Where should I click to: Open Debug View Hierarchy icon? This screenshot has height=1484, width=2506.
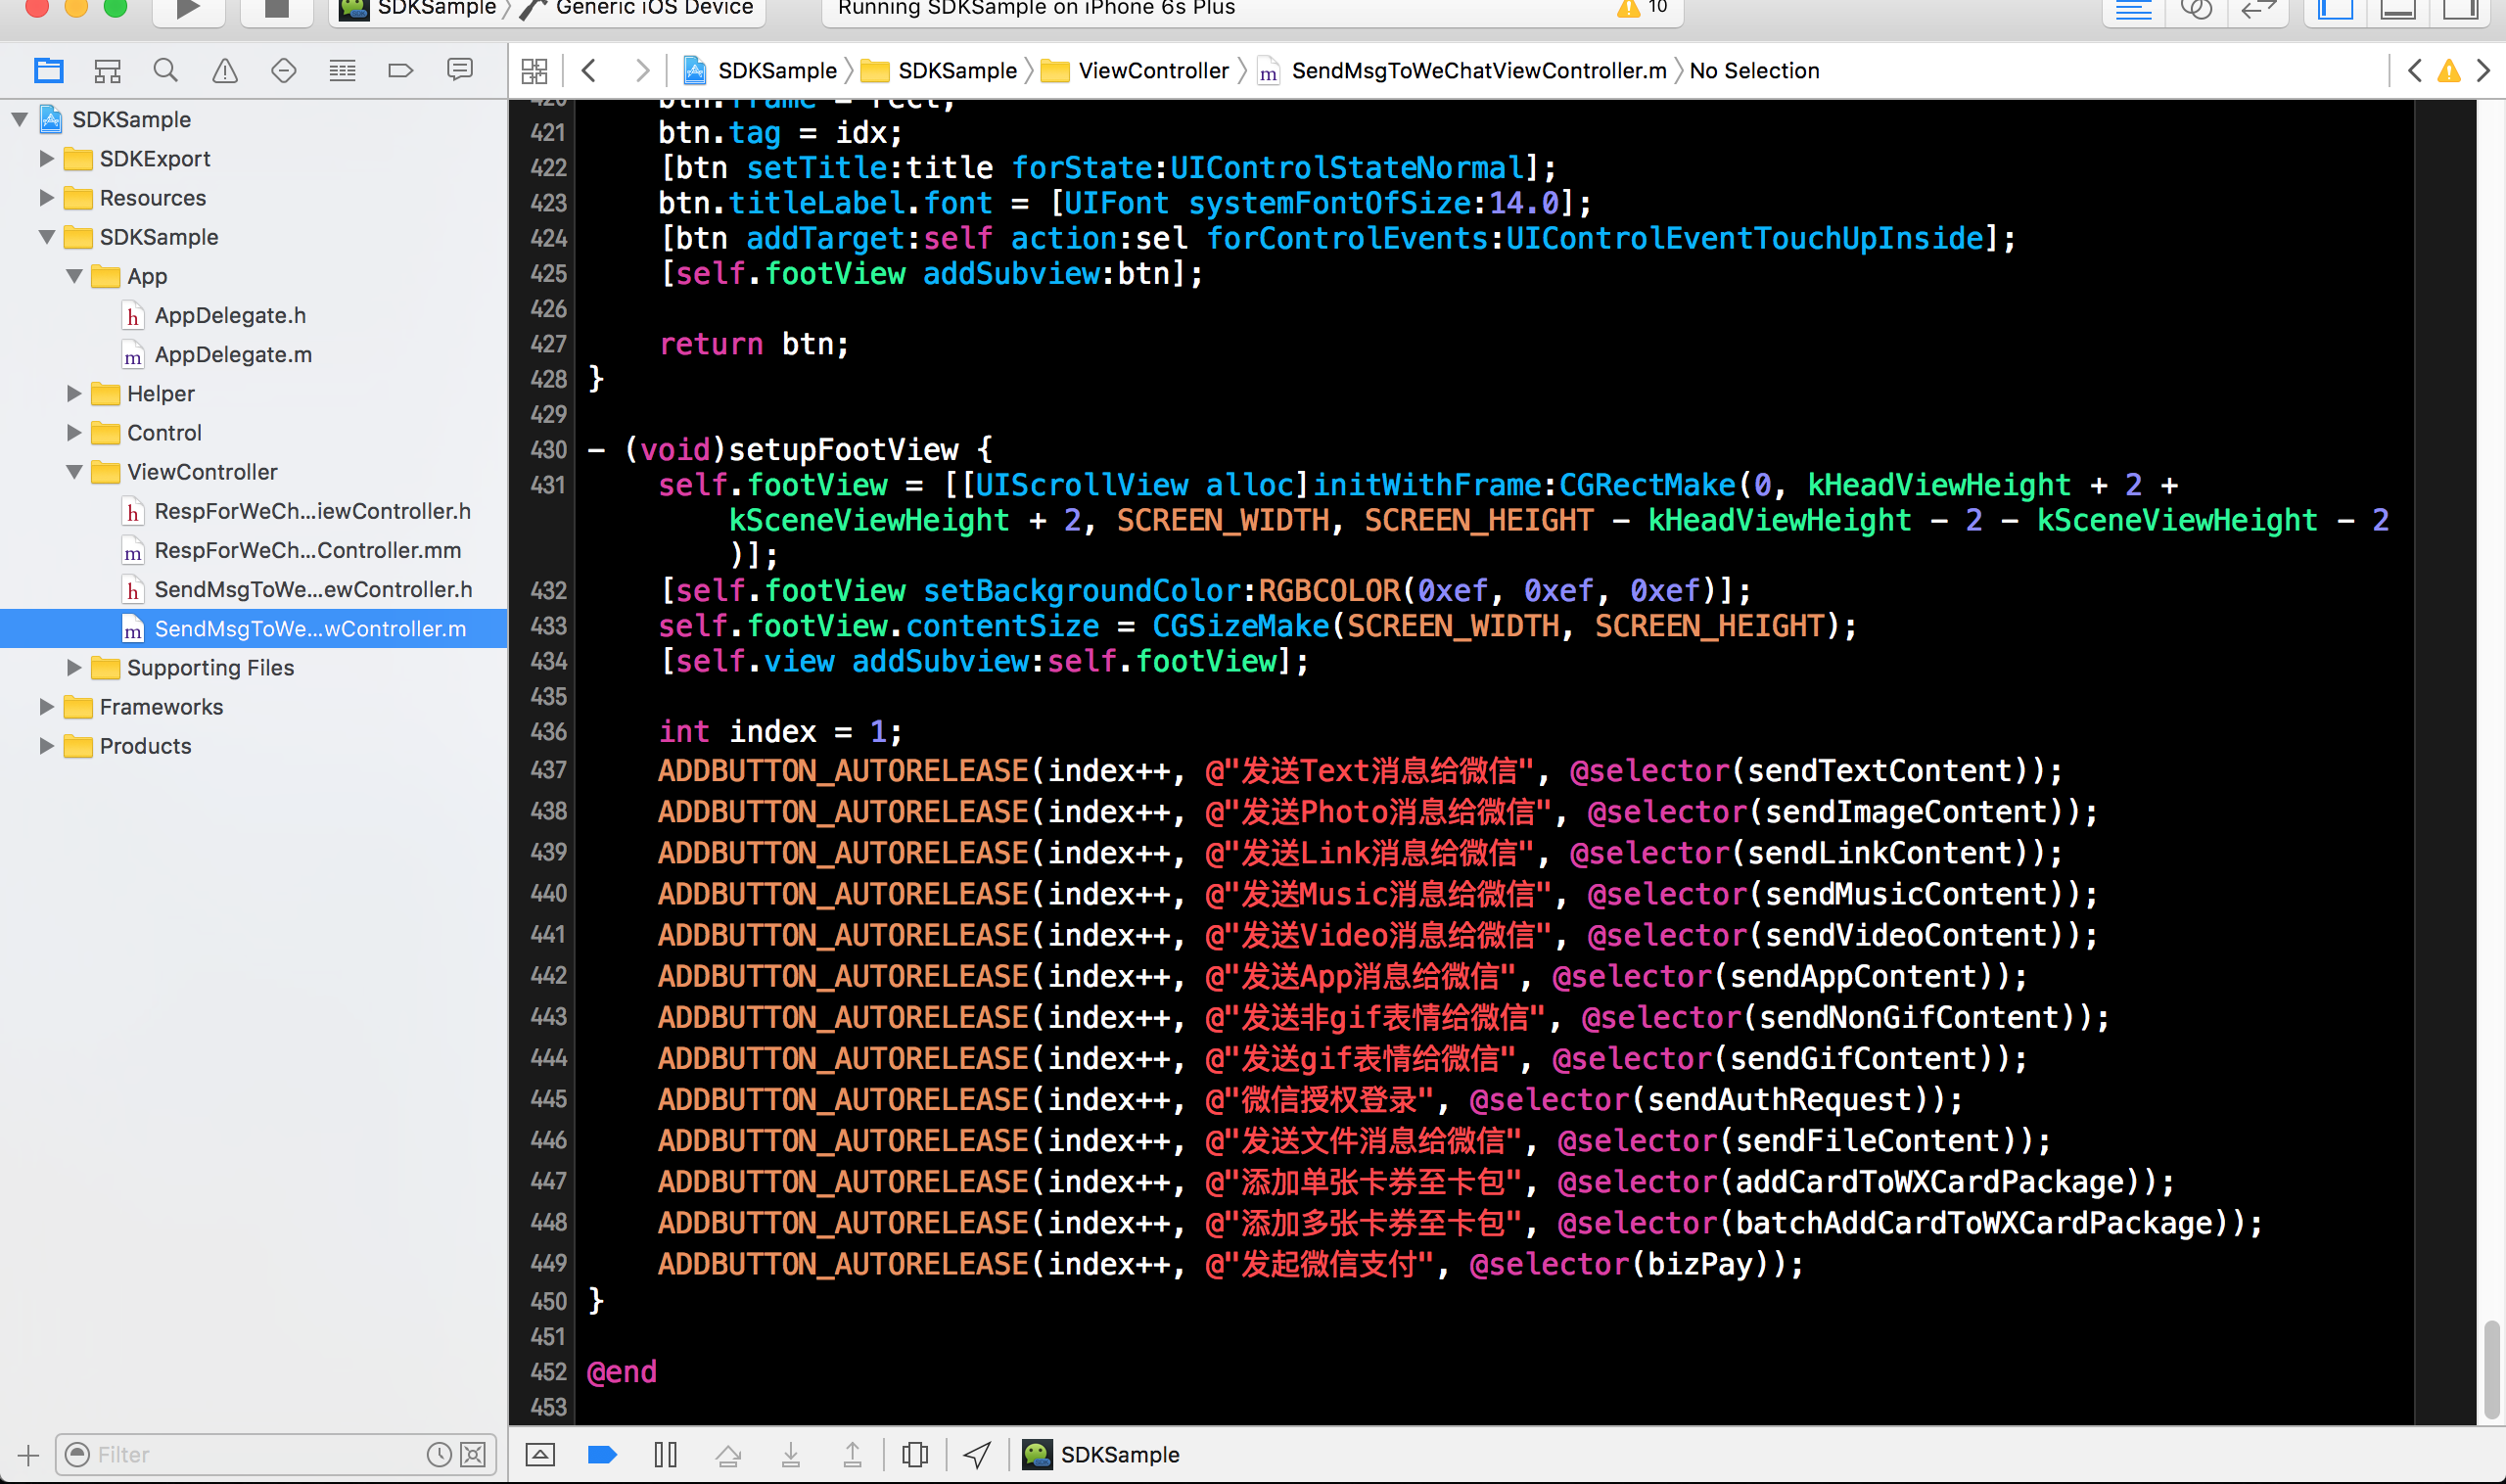(x=914, y=1454)
